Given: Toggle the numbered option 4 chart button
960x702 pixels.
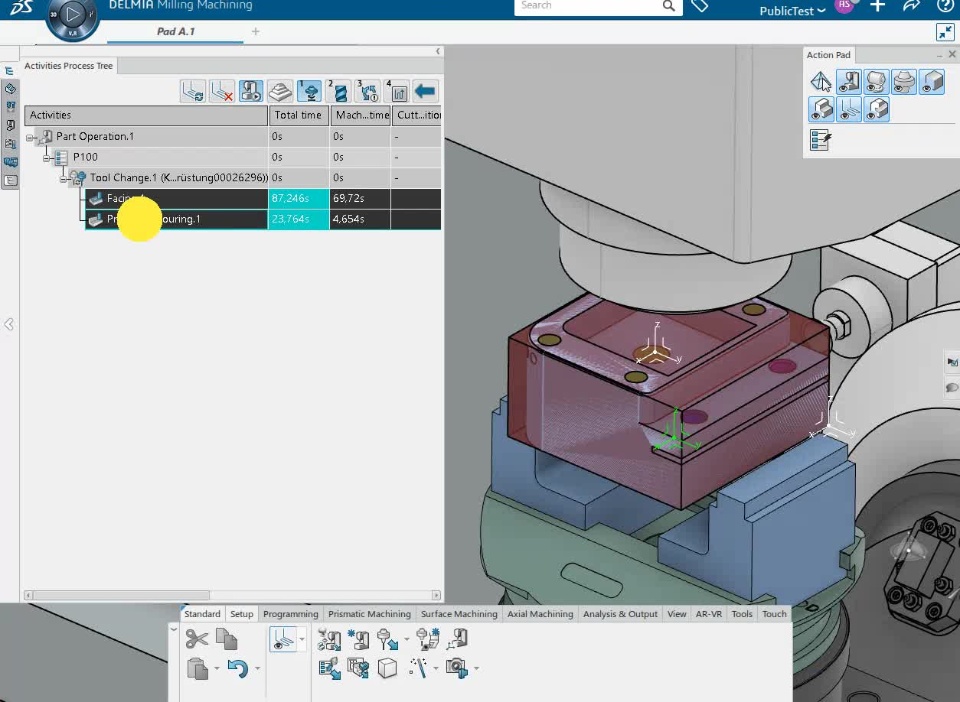Looking at the screenshot, I should pos(397,91).
